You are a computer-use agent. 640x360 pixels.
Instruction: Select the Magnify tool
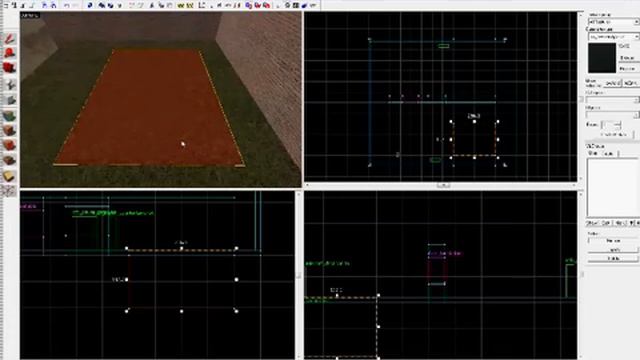pyautogui.click(x=9, y=53)
